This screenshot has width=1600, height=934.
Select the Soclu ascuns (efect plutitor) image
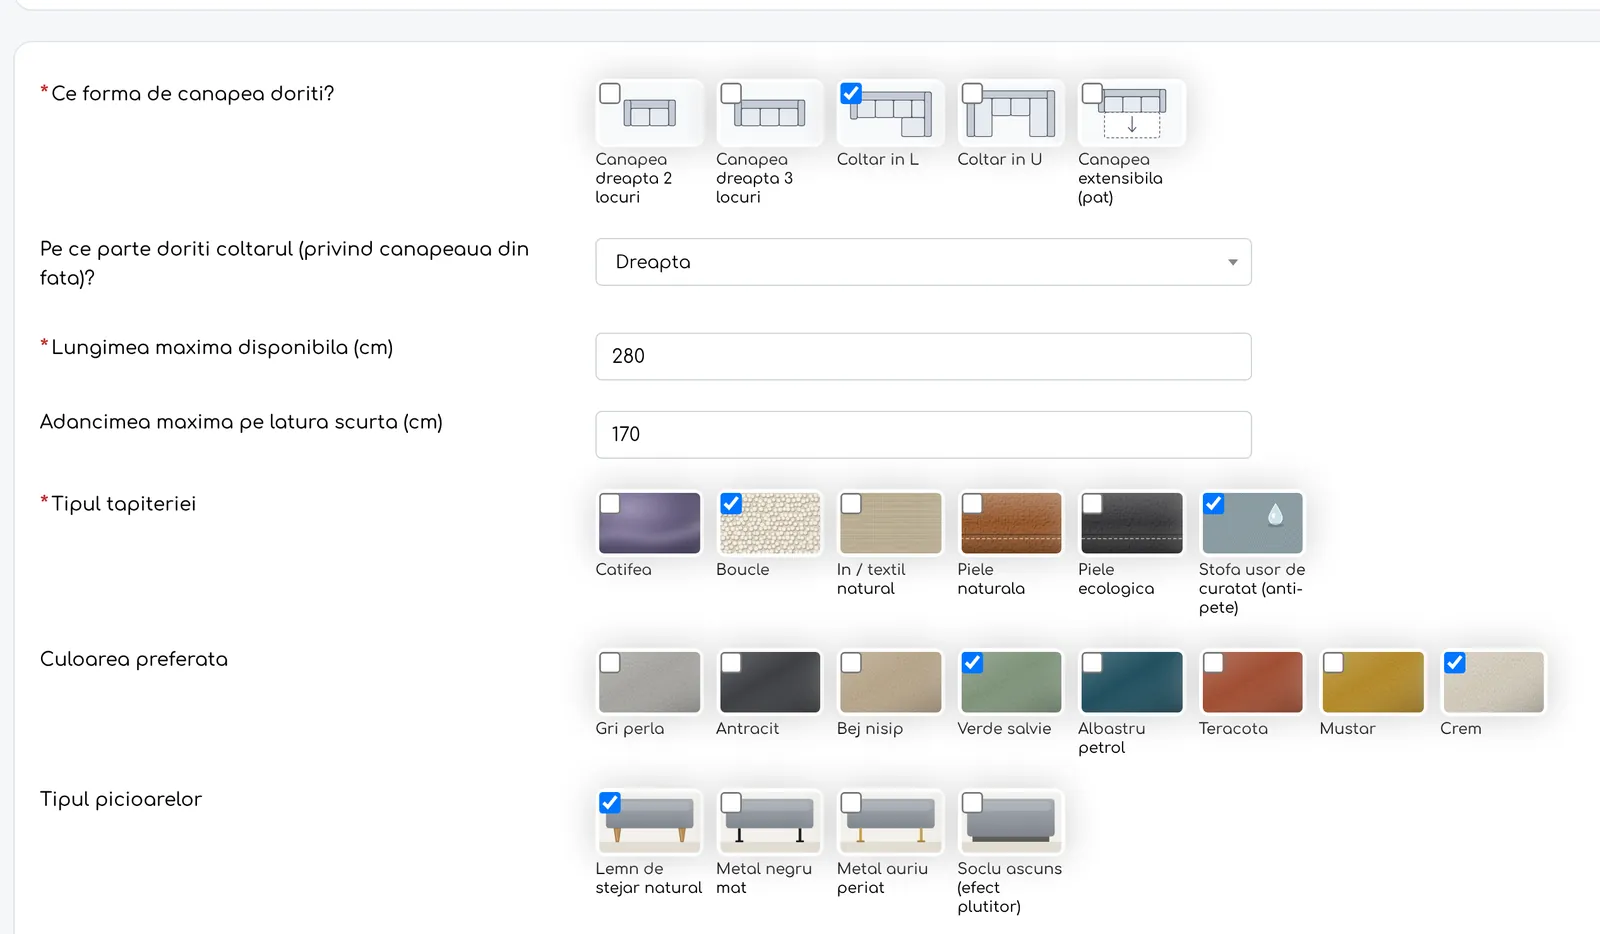pyautogui.click(x=1012, y=822)
